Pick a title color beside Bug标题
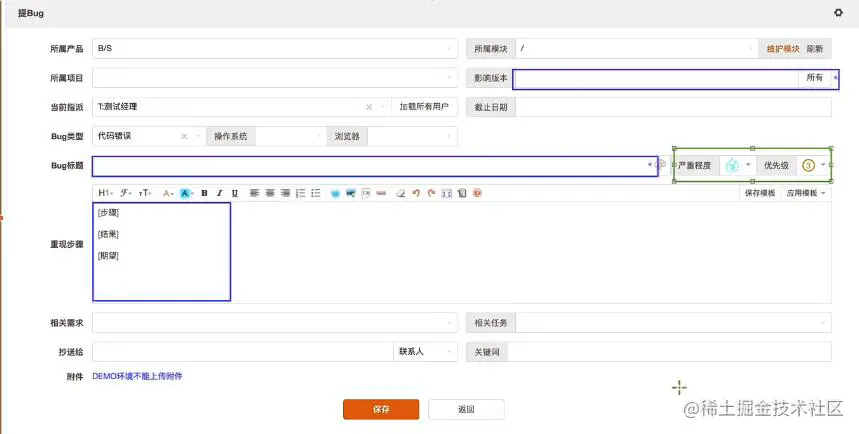859x434 pixels. pos(661,164)
